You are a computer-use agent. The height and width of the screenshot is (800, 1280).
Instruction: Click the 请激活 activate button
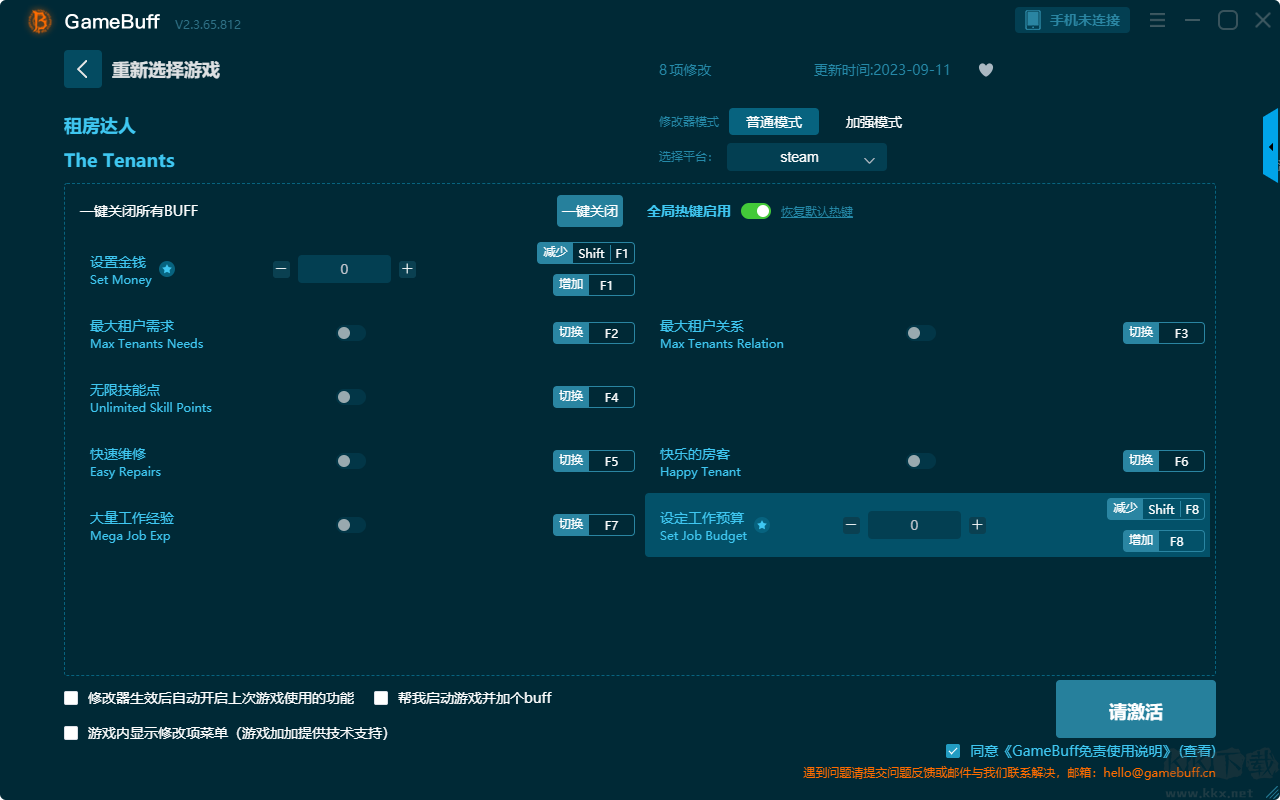point(1136,709)
